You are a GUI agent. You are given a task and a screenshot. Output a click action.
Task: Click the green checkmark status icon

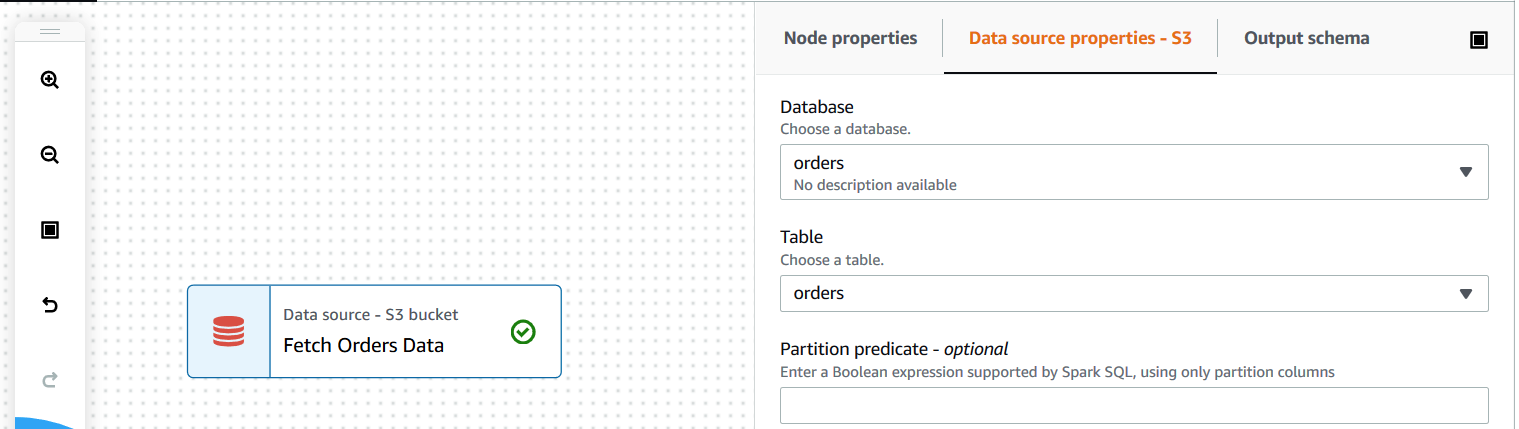(x=522, y=332)
